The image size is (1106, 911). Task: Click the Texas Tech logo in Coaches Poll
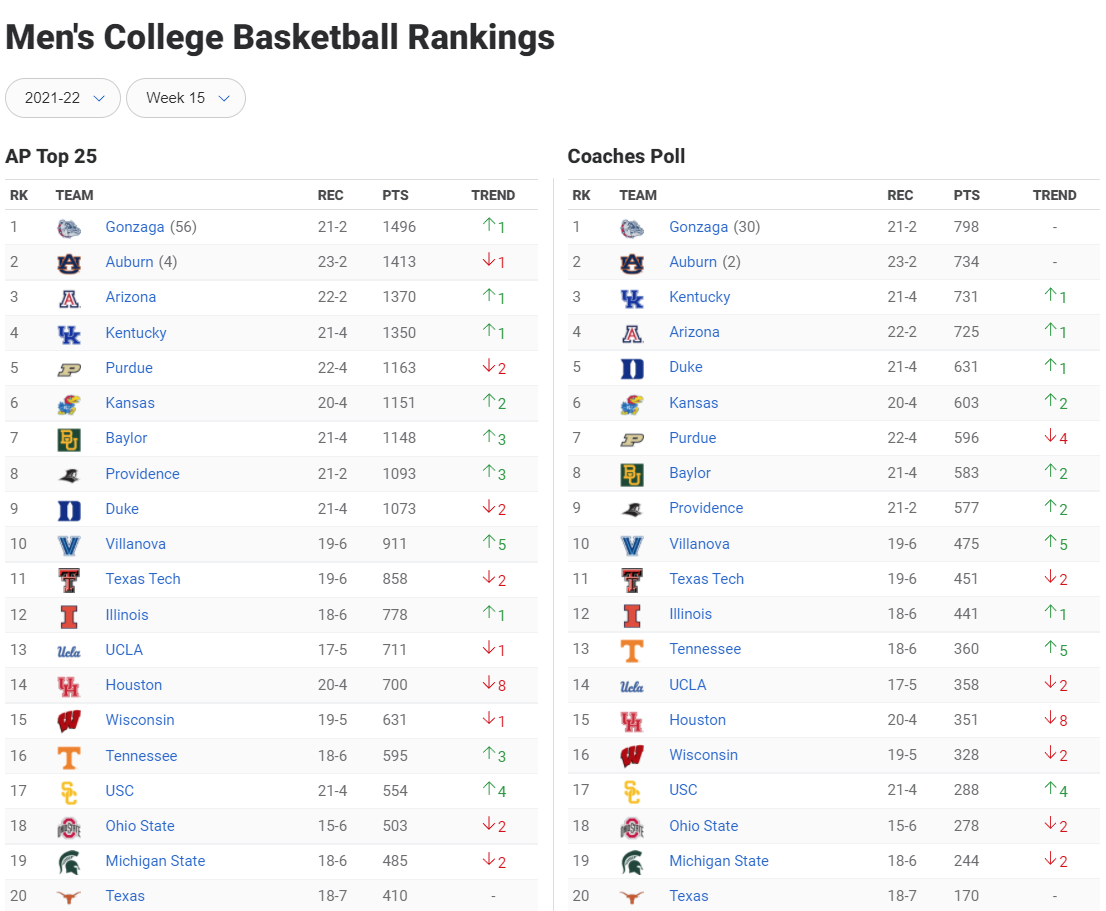632,579
